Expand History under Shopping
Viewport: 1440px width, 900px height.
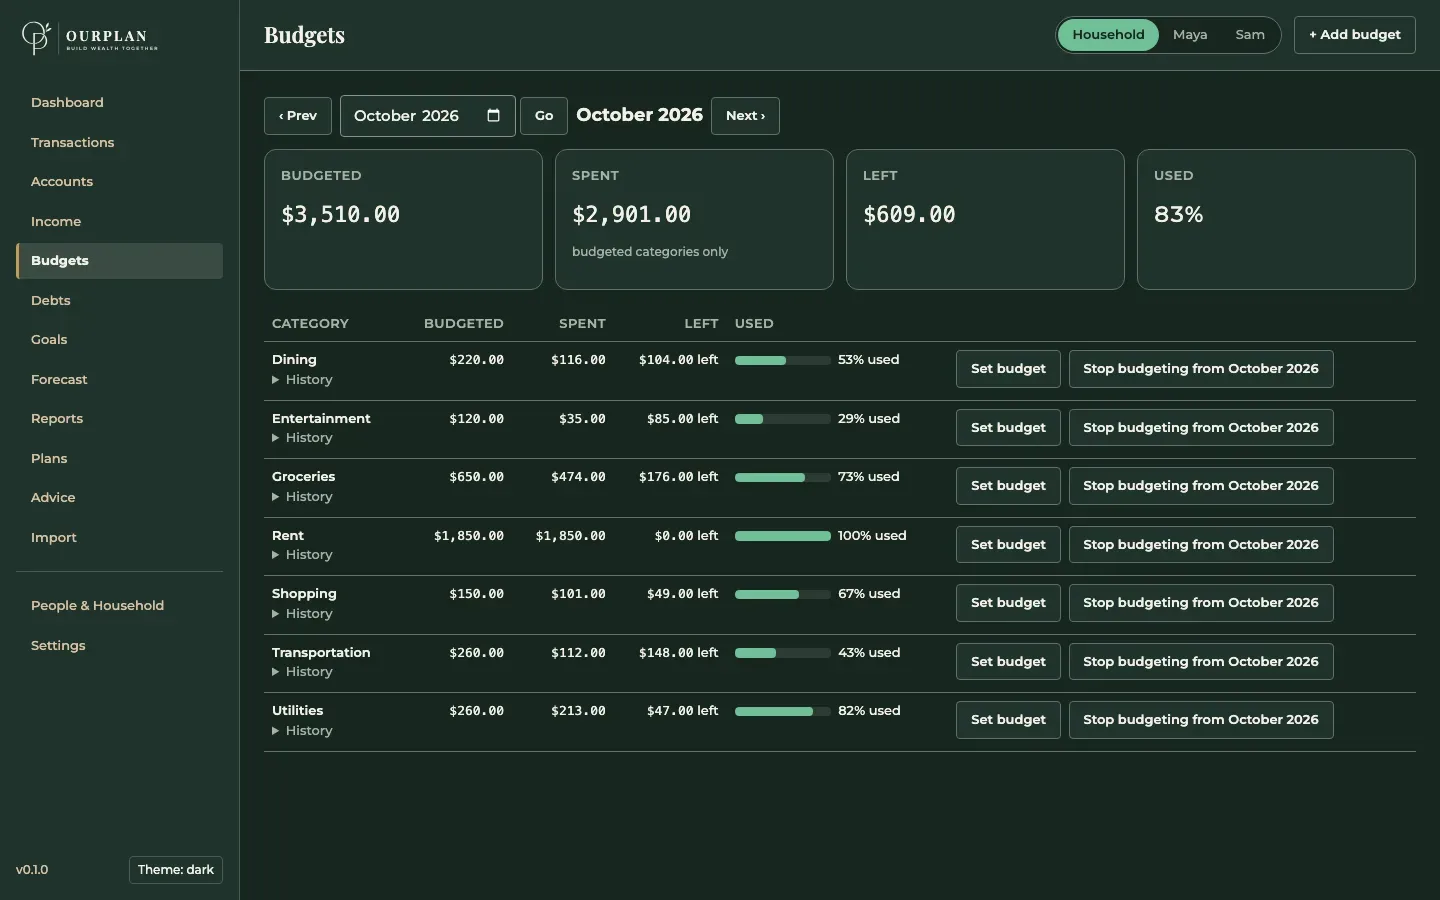pos(302,614)
